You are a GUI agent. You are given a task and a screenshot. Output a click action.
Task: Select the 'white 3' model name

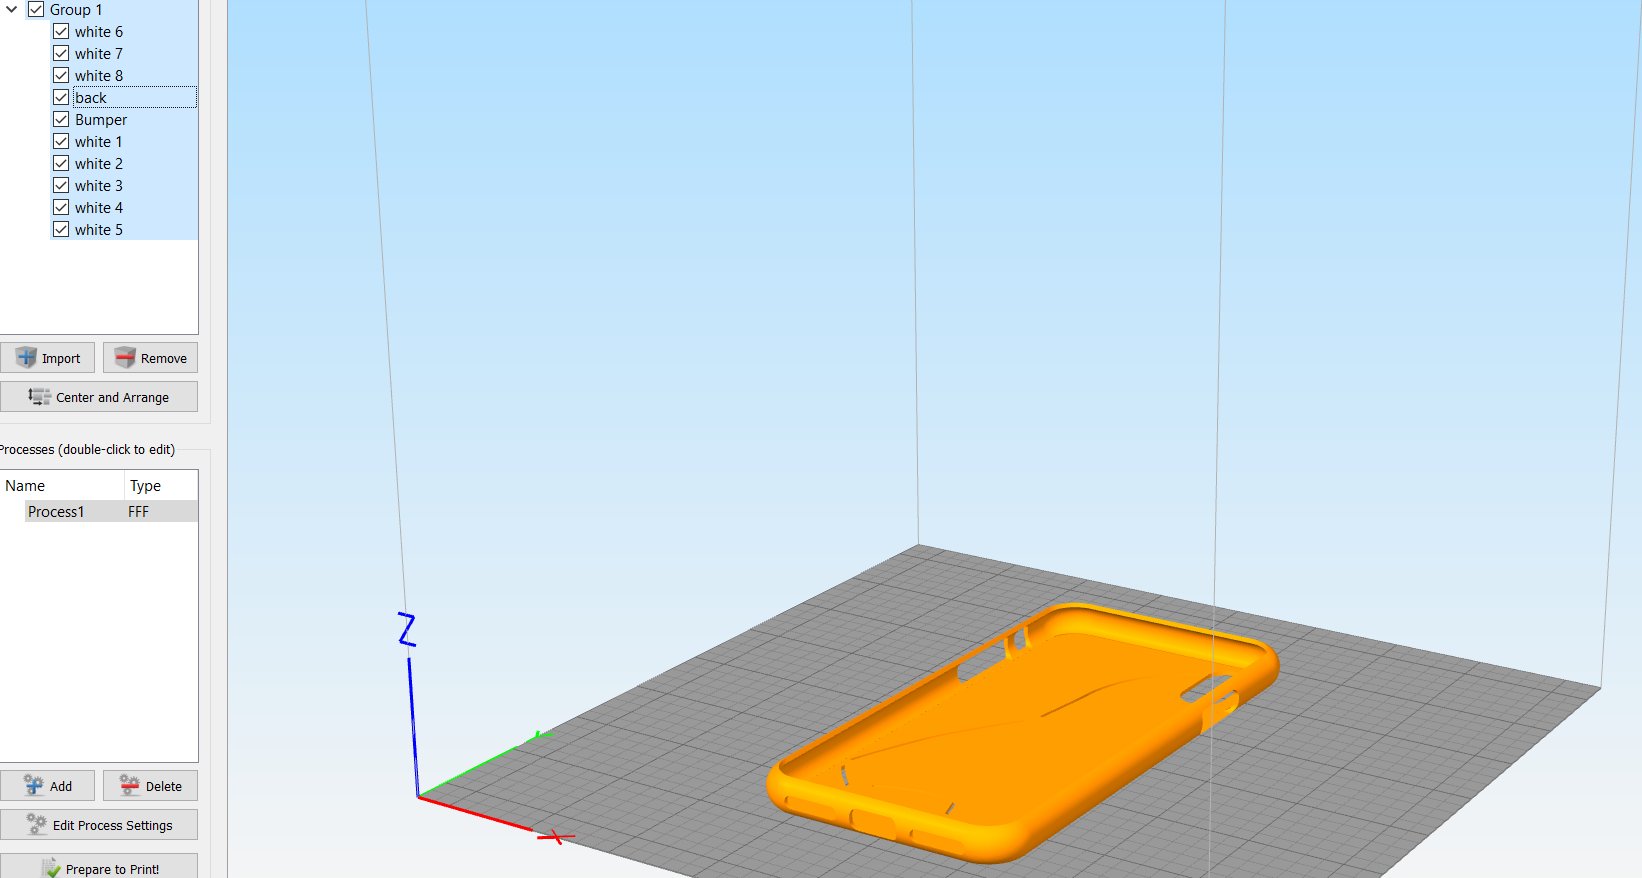(99, 186)
